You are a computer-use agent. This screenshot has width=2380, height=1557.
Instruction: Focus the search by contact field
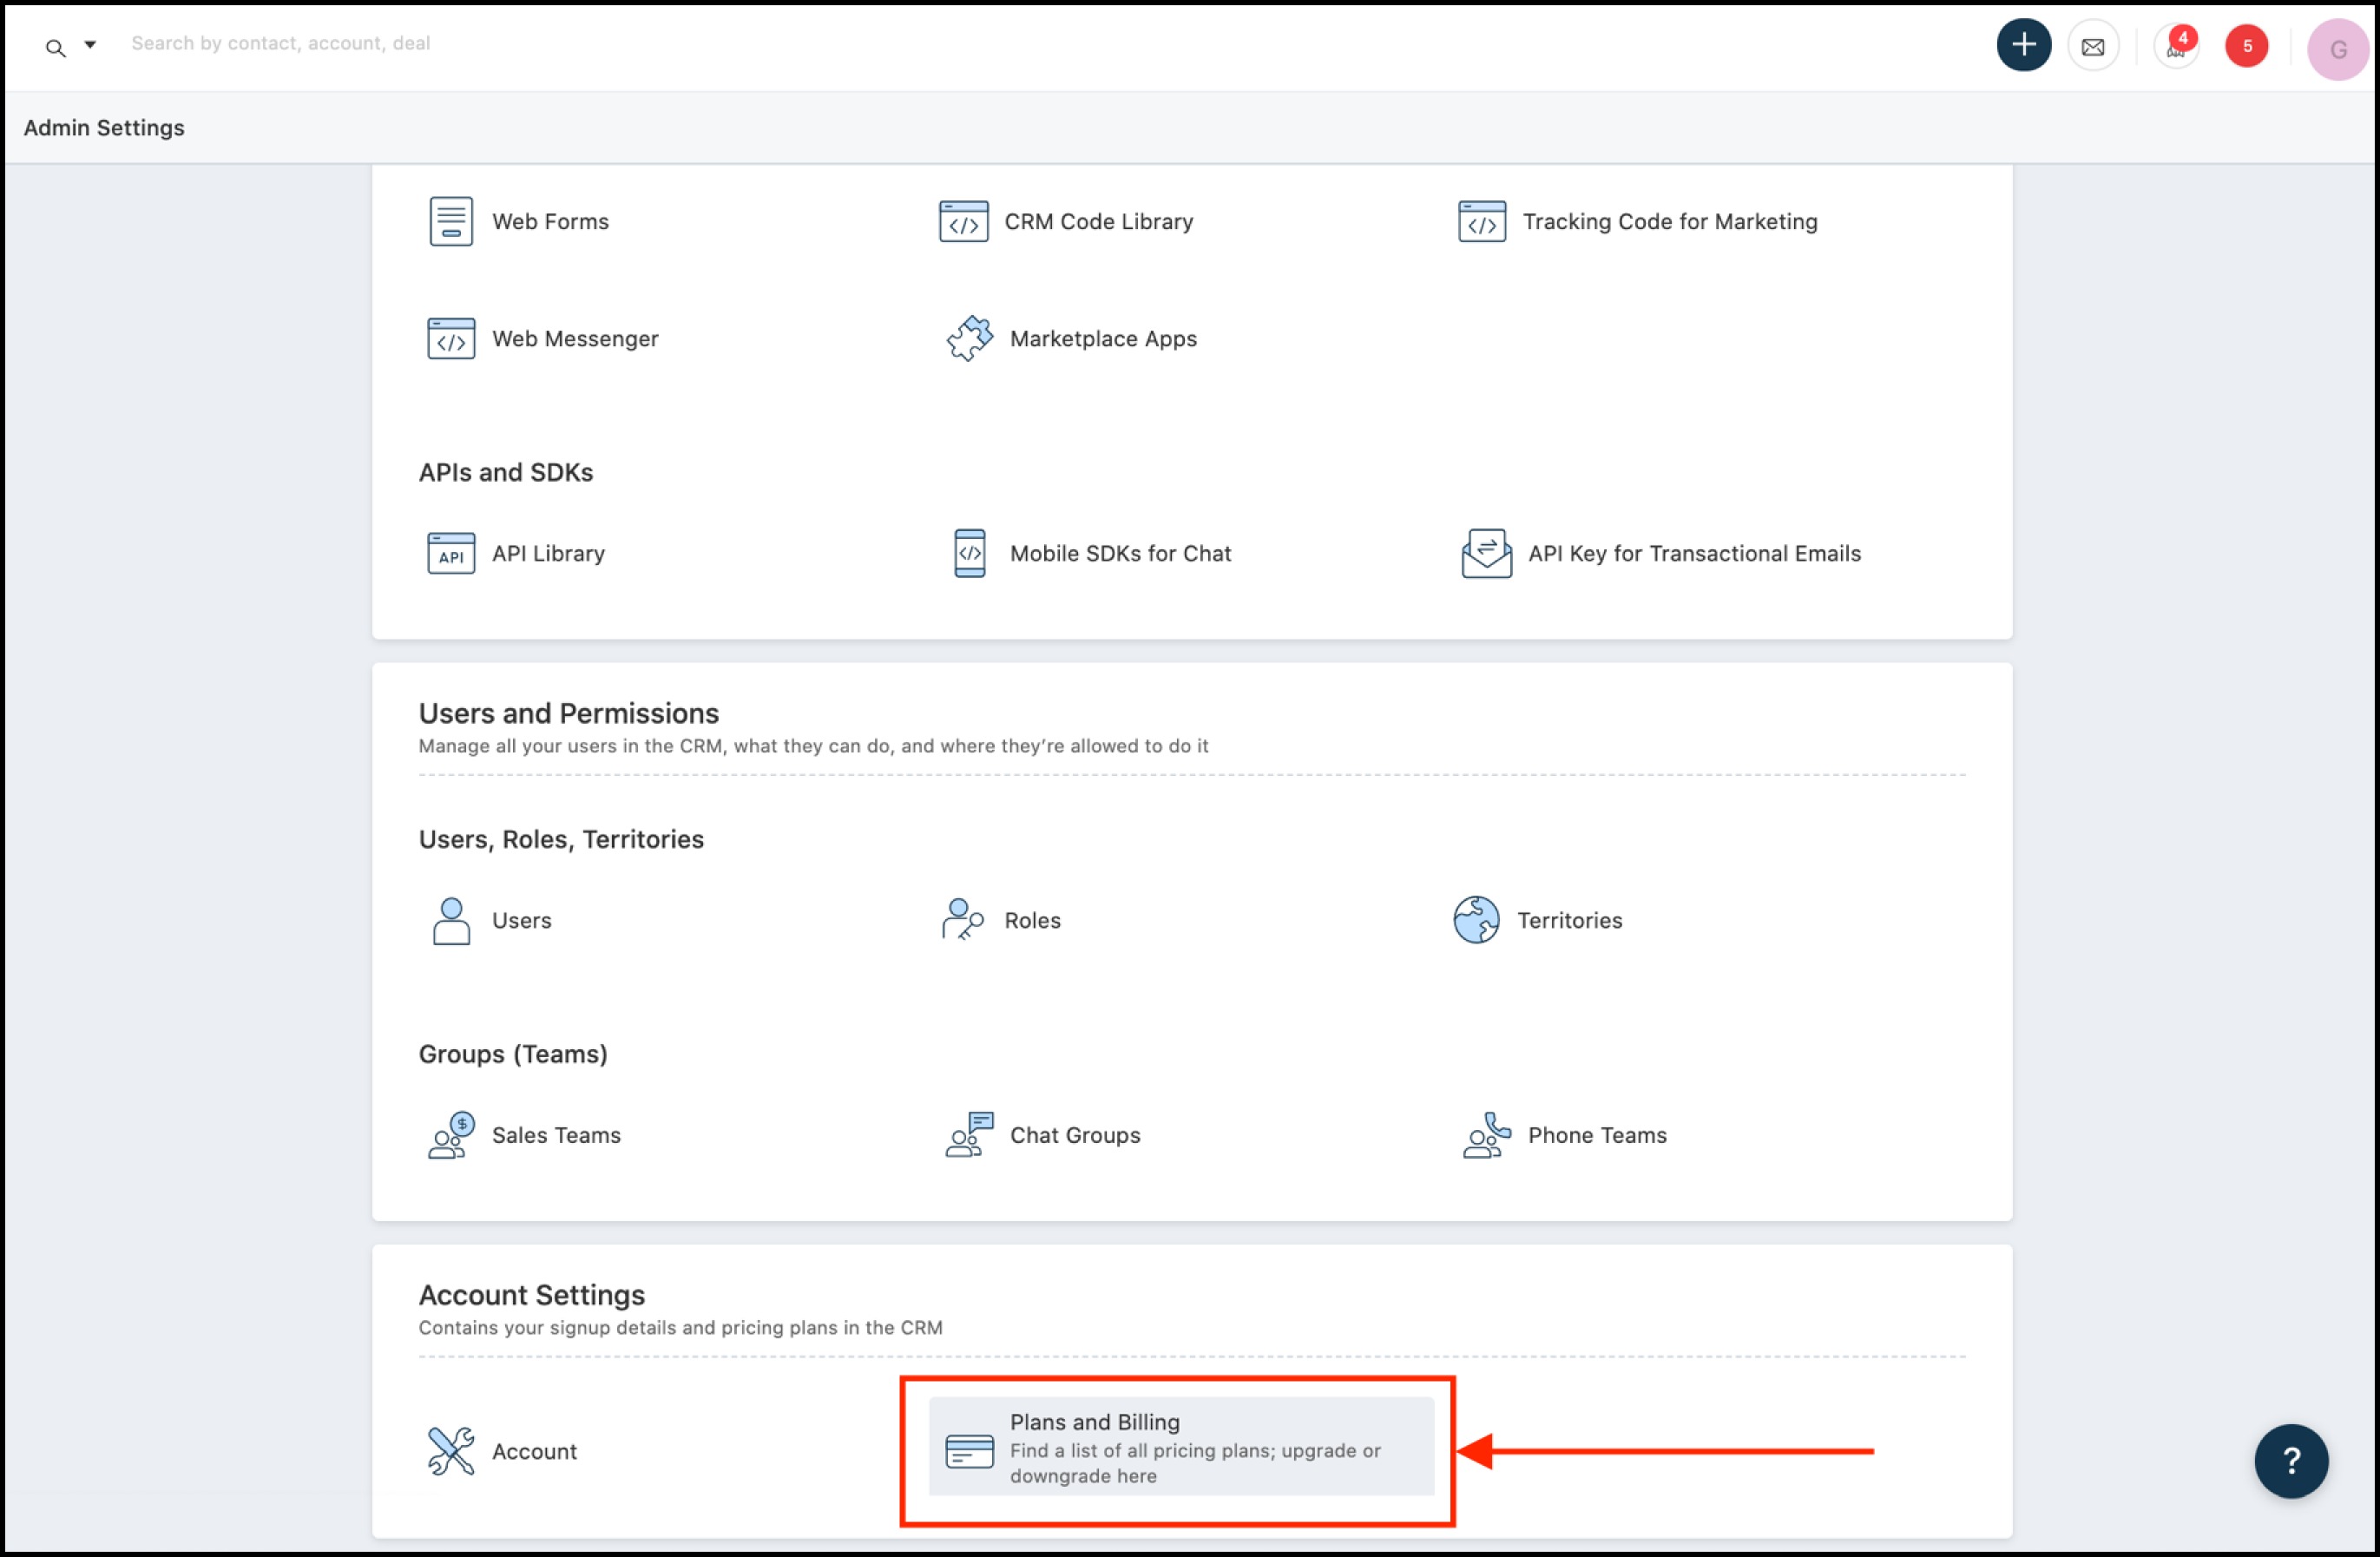280,43
